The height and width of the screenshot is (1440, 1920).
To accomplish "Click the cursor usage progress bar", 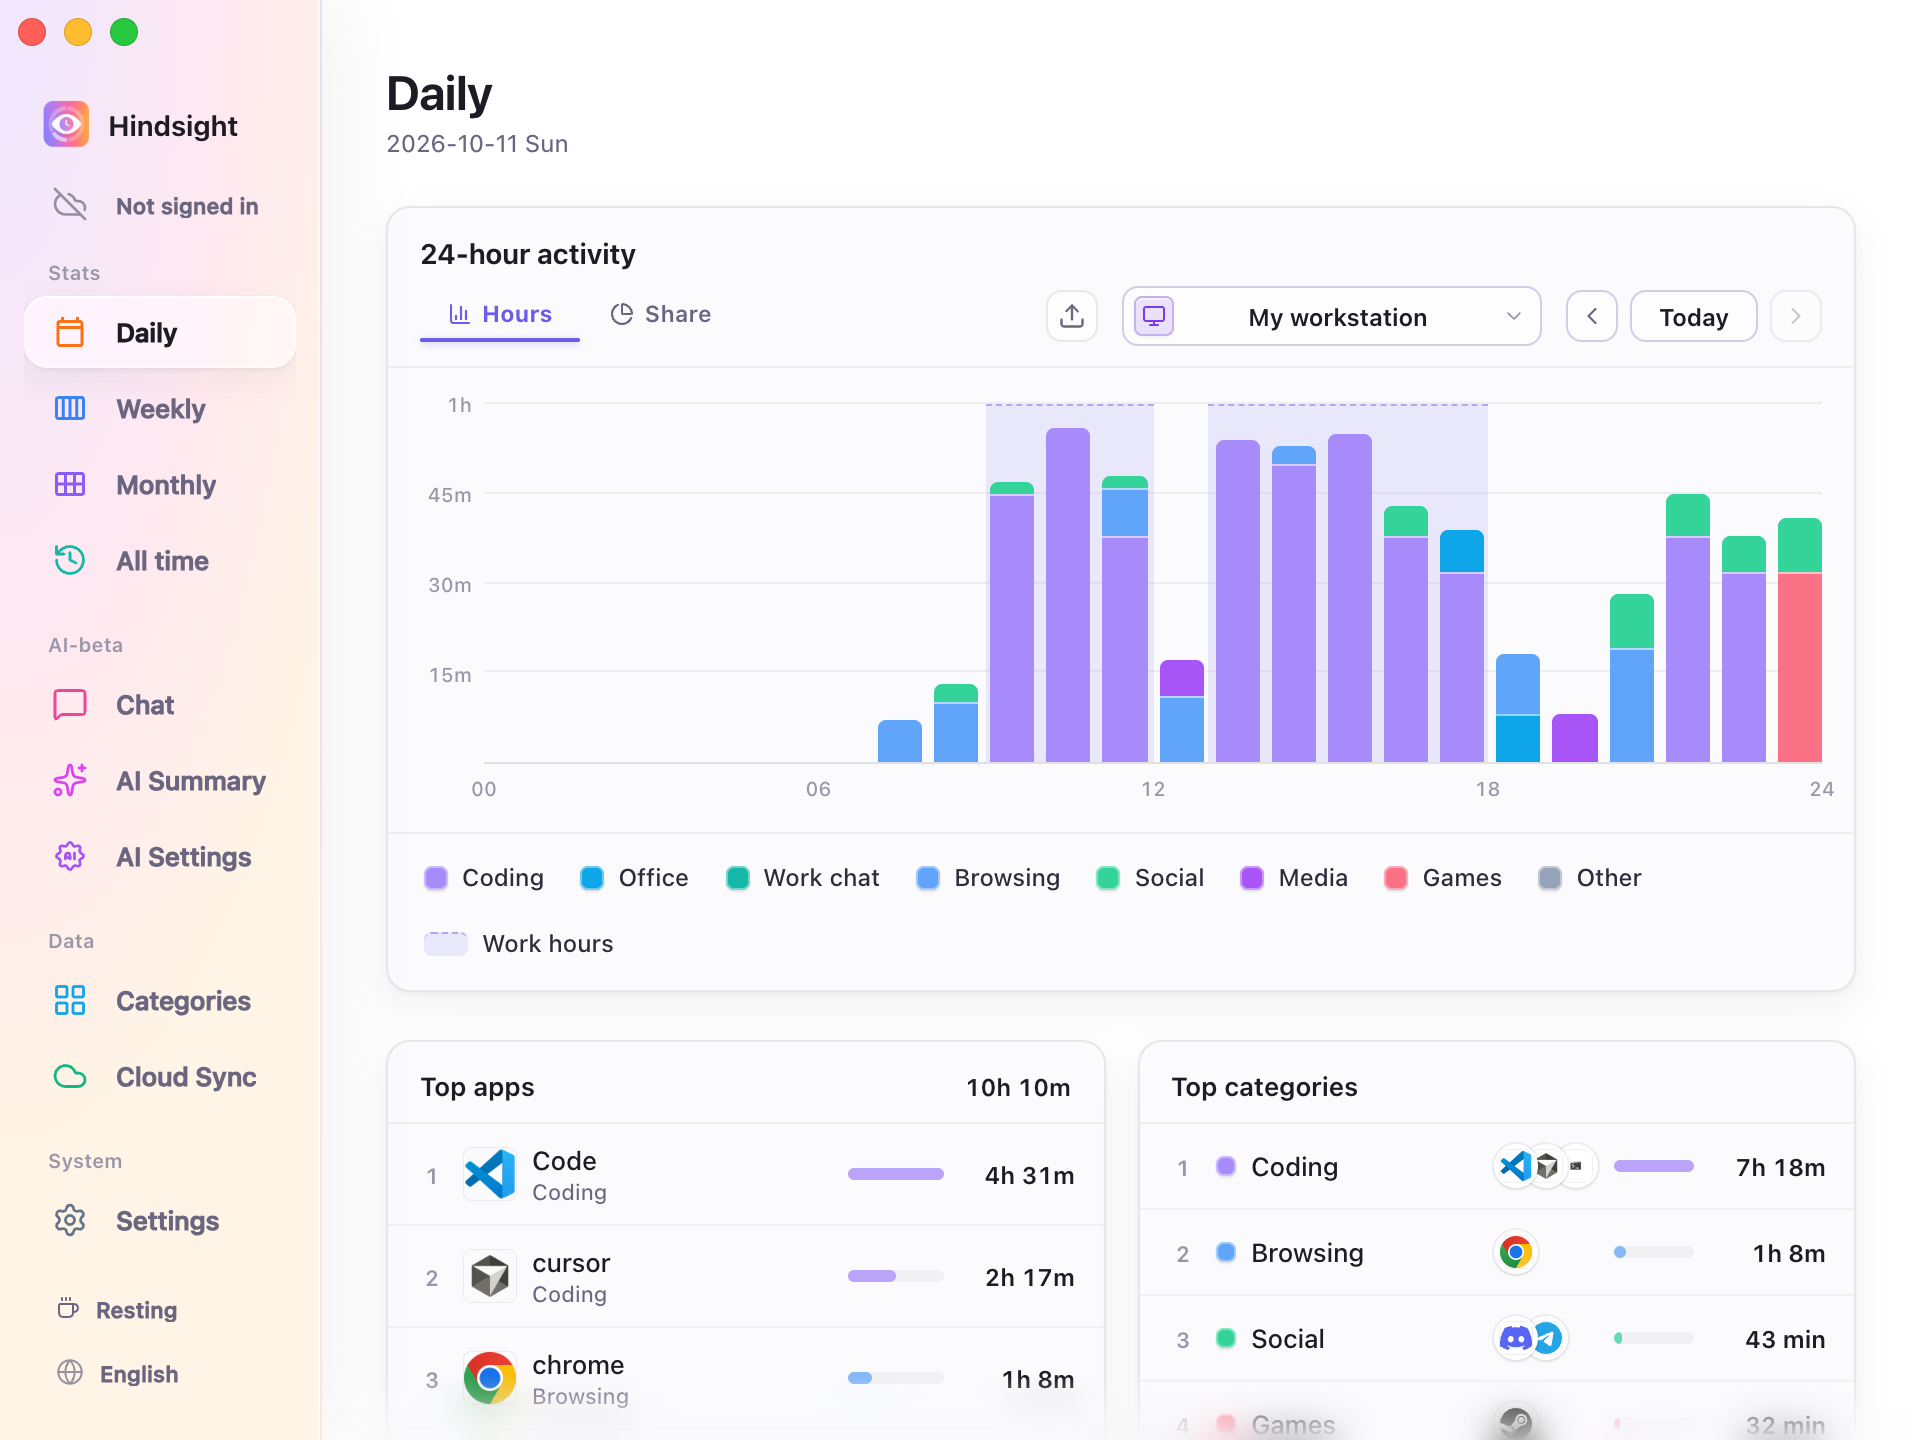I will pyautogui.click(x=896, y=1276).
